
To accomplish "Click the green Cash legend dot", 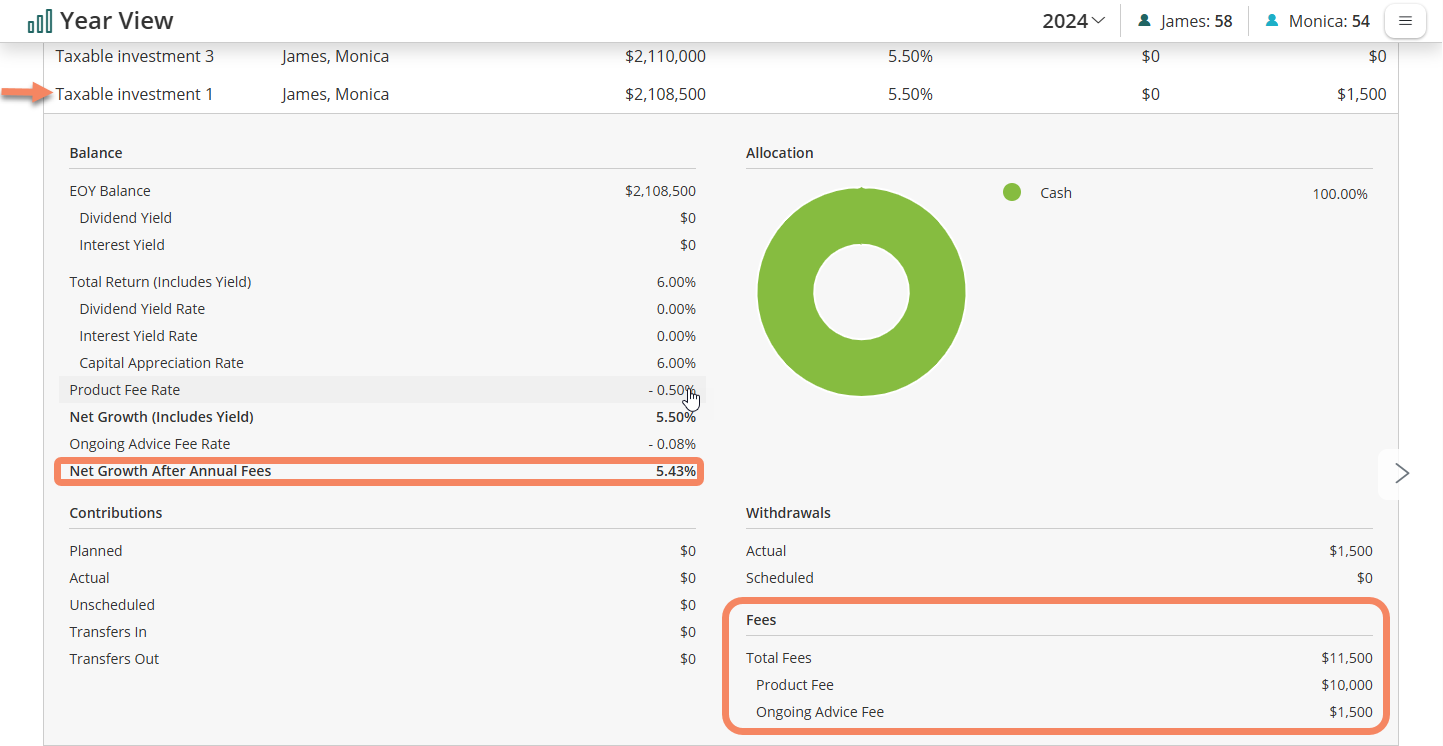I will click(1012, 193).
